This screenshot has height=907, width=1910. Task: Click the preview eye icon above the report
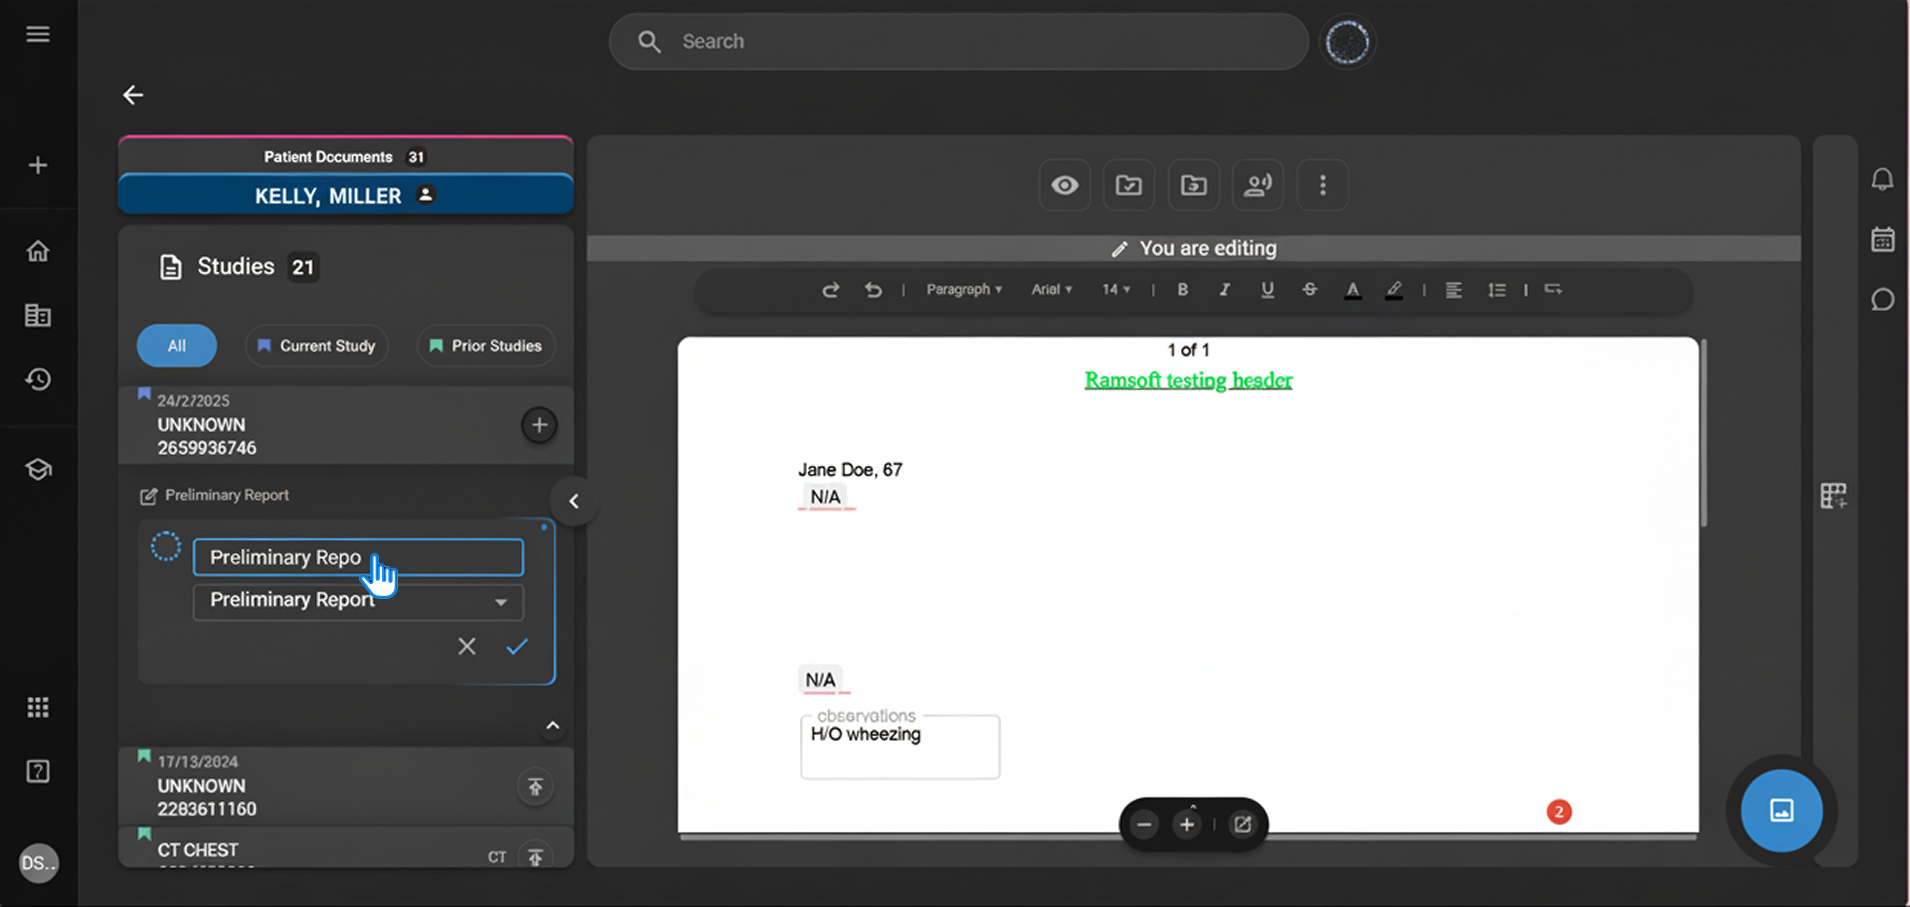pos(1064,185)
